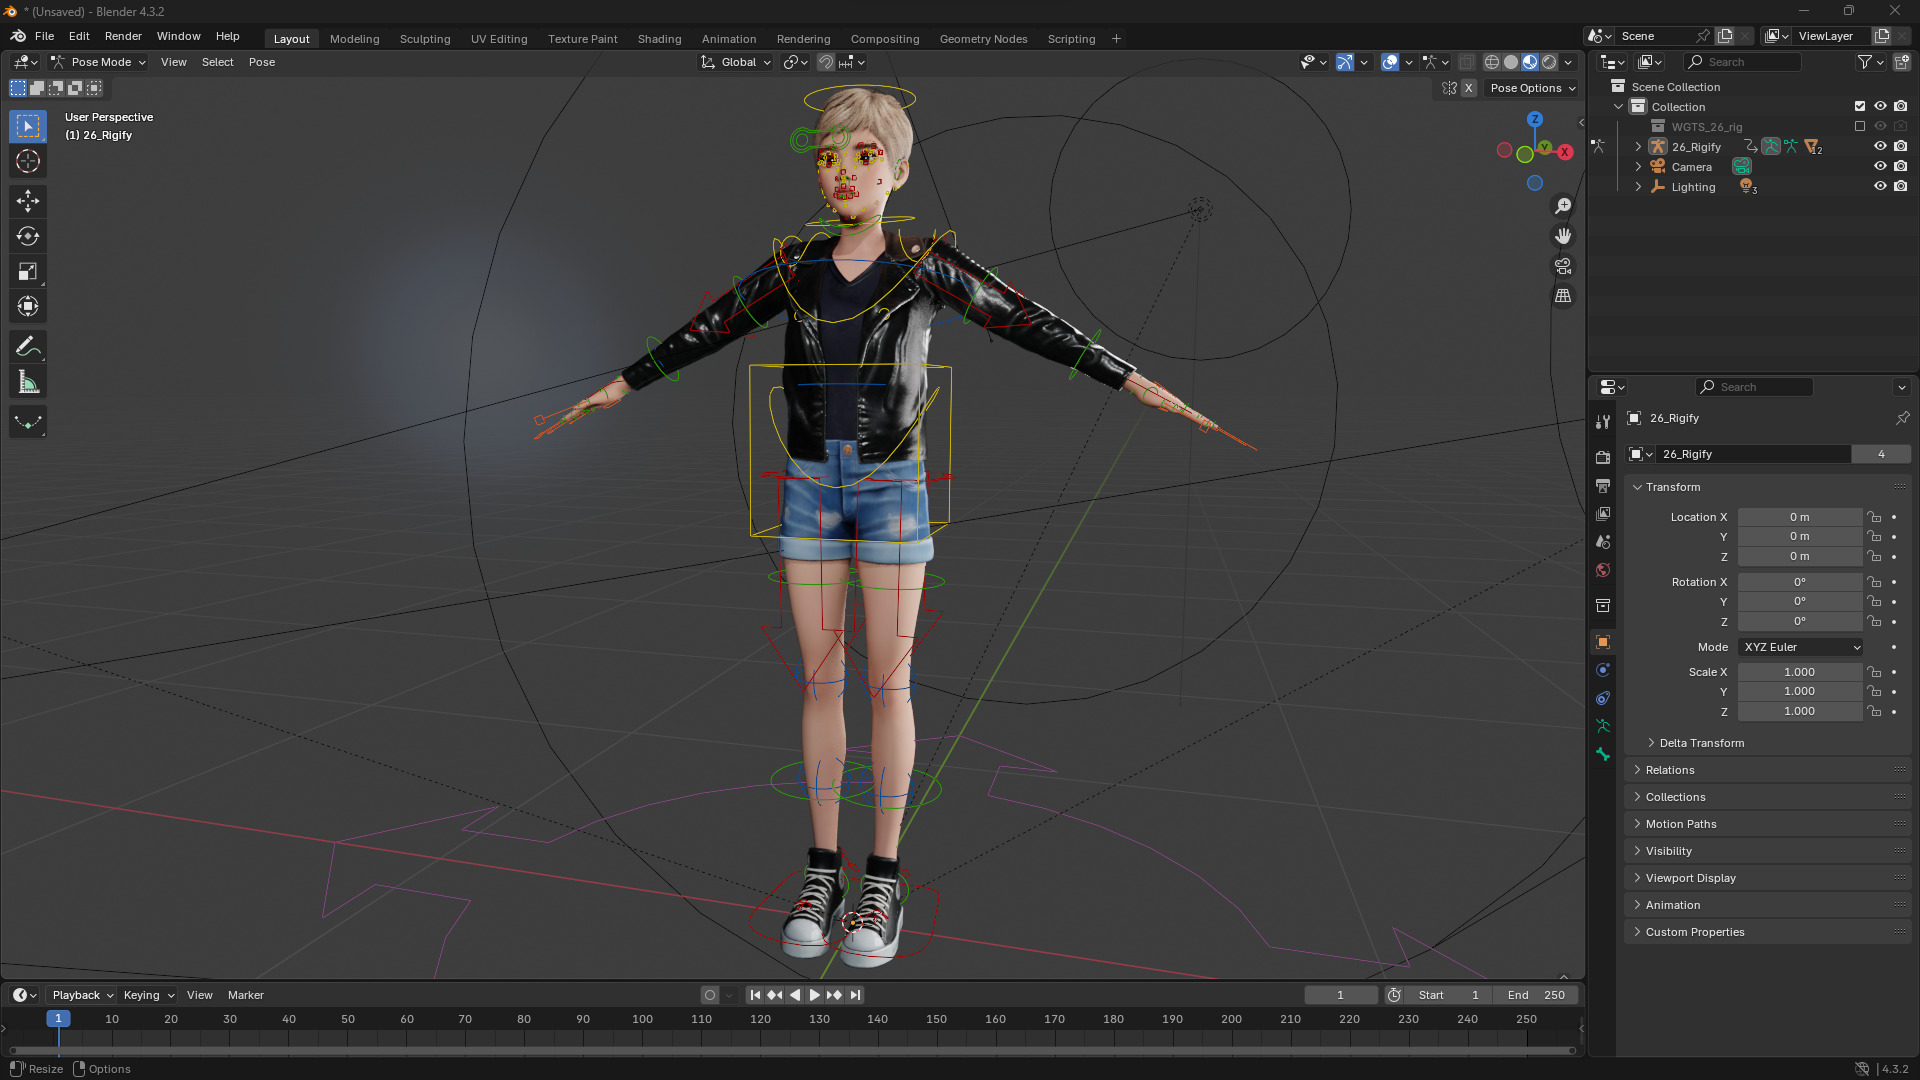The image size is (1920, 1080).
Task: Toggle camera view icon in viewport
Action: [x=1563, y=266]
